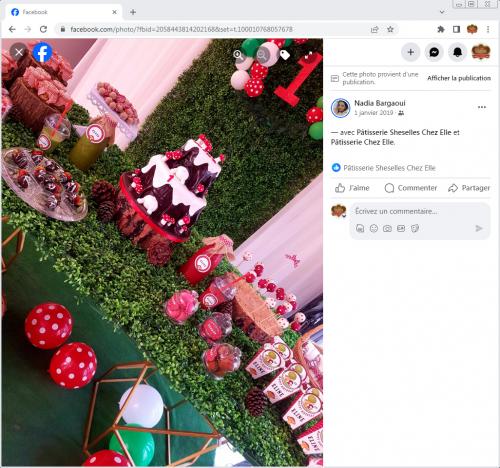Image resolution: width=500 pixels, height=468 pixels.
Task: Open post date 1 janvier 2019
Action: coord(373,113)
